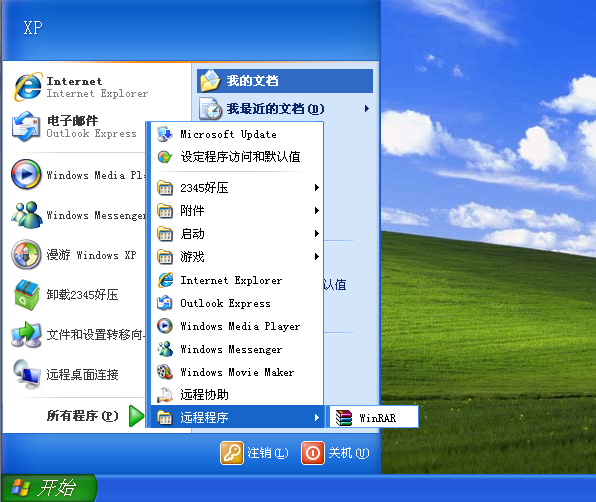Image resolution: width=596 pixels, height=502 pixels.
Task: Click the 2345好压 folder icon
Action: point(165,188)
